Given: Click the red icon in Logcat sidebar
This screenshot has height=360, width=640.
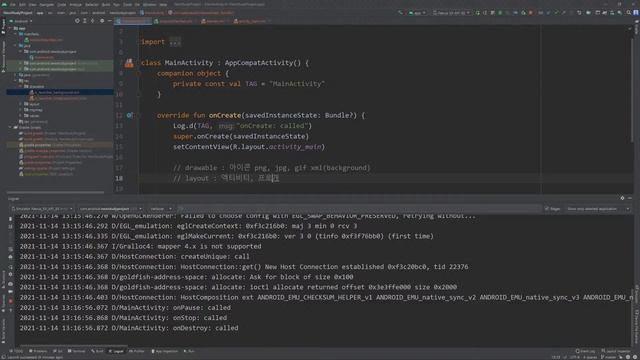Looking at the screenshot, I should point(11,301).
